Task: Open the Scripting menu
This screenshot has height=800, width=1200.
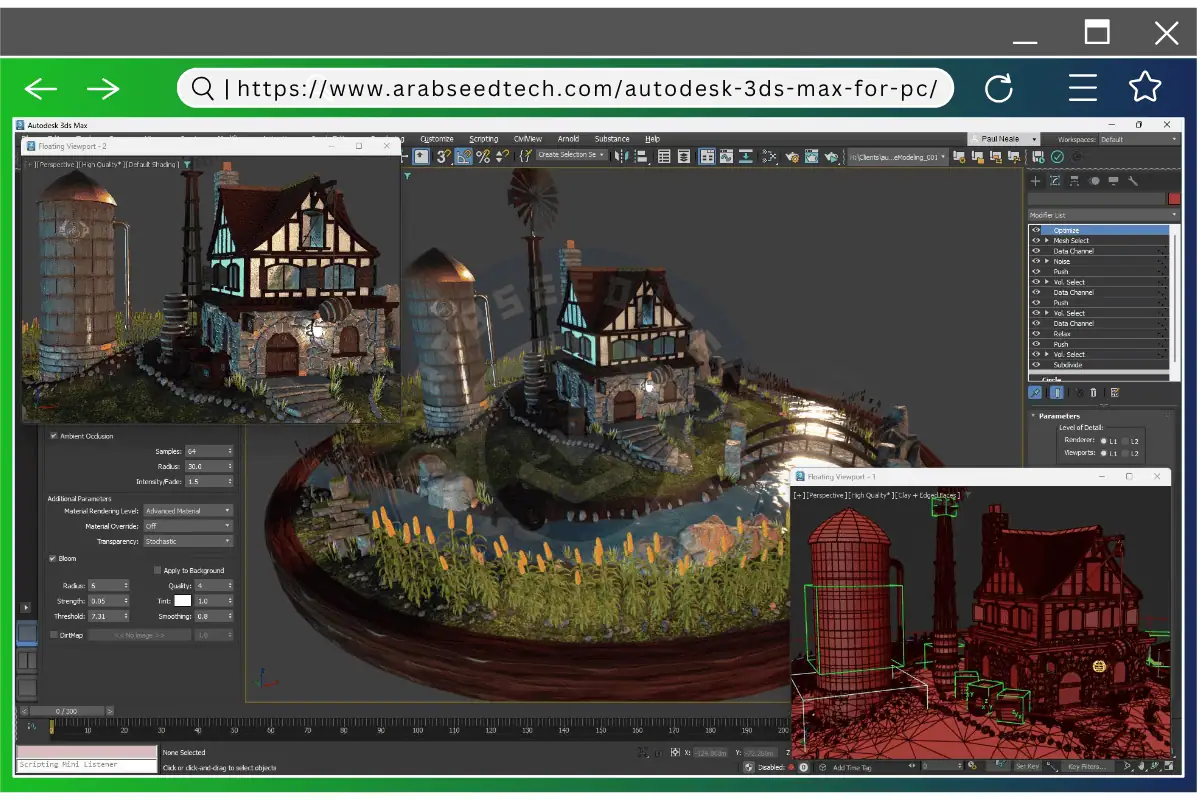Action: [484, 139]
